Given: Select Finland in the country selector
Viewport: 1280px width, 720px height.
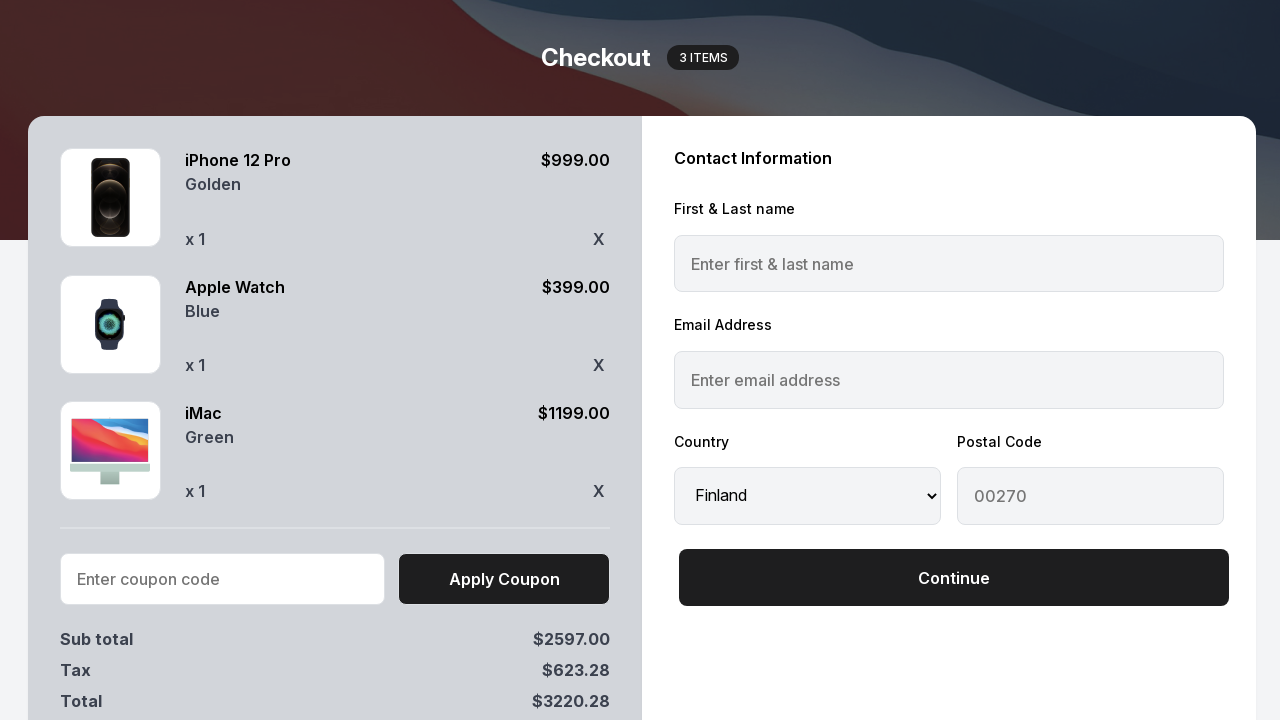Looking at the screenshot, I should click(807, 496).
